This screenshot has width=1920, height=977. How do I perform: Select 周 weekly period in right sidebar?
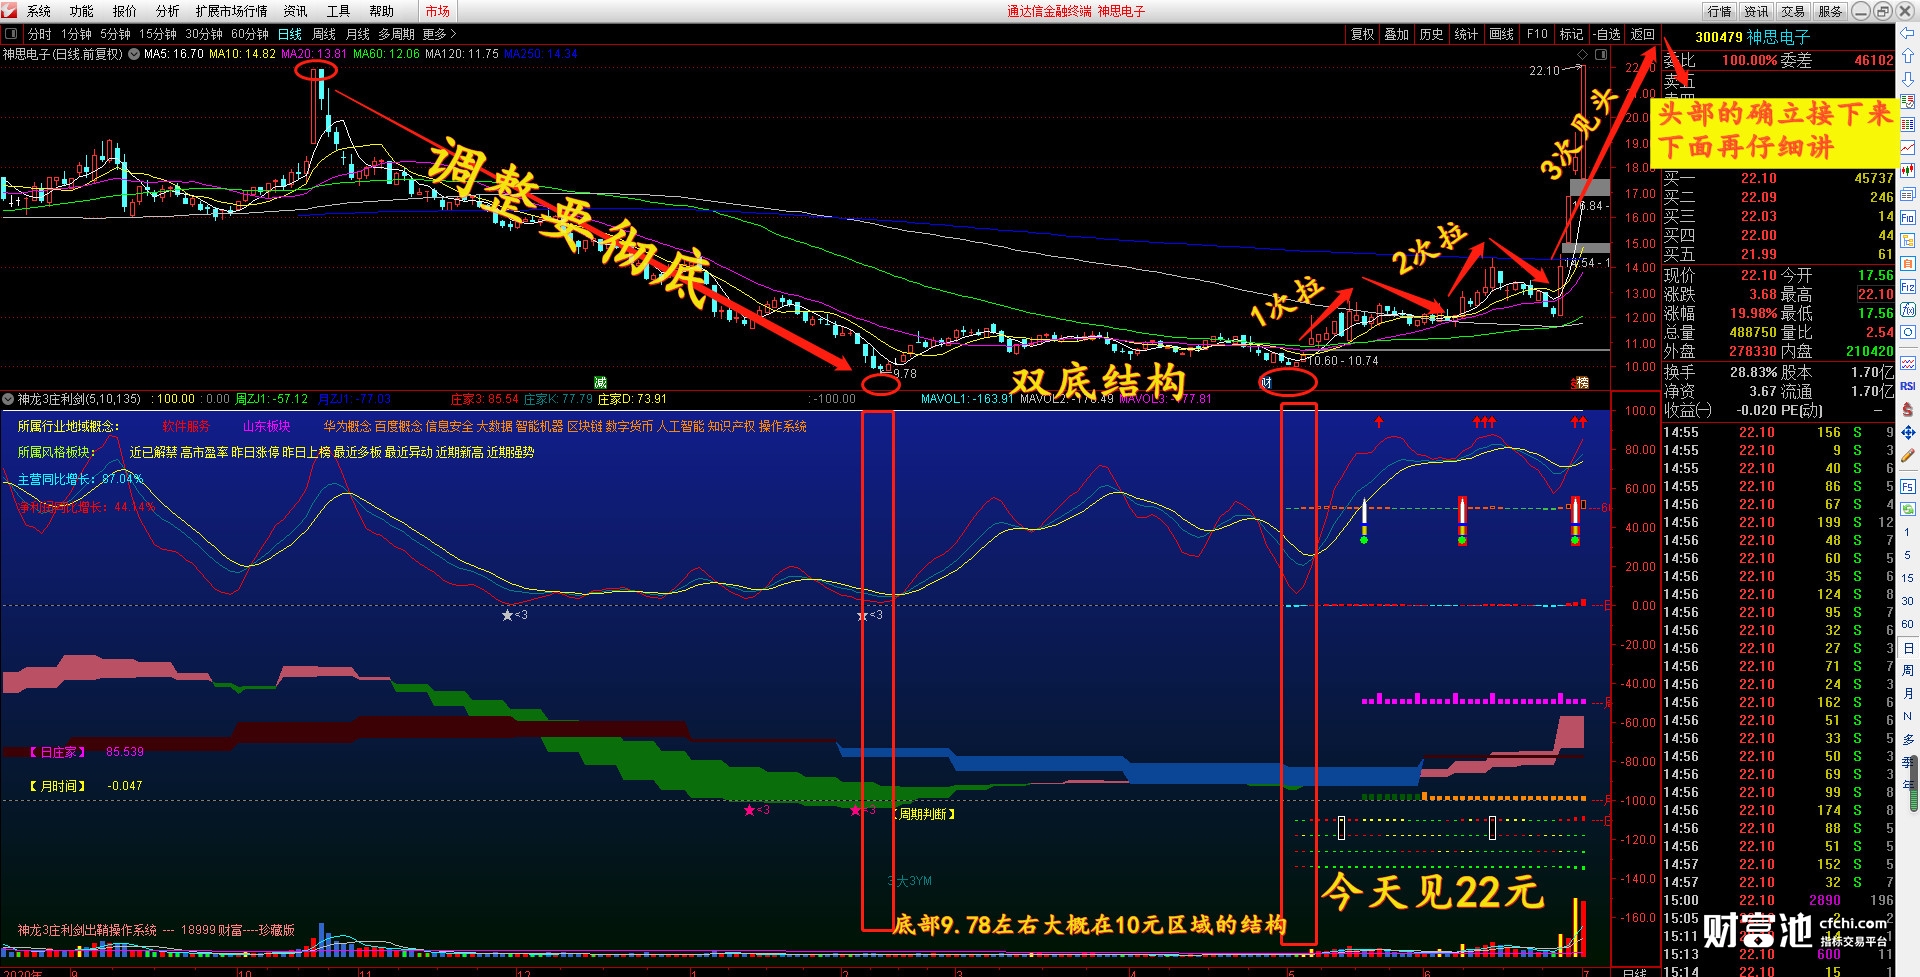click(1908, 670)
